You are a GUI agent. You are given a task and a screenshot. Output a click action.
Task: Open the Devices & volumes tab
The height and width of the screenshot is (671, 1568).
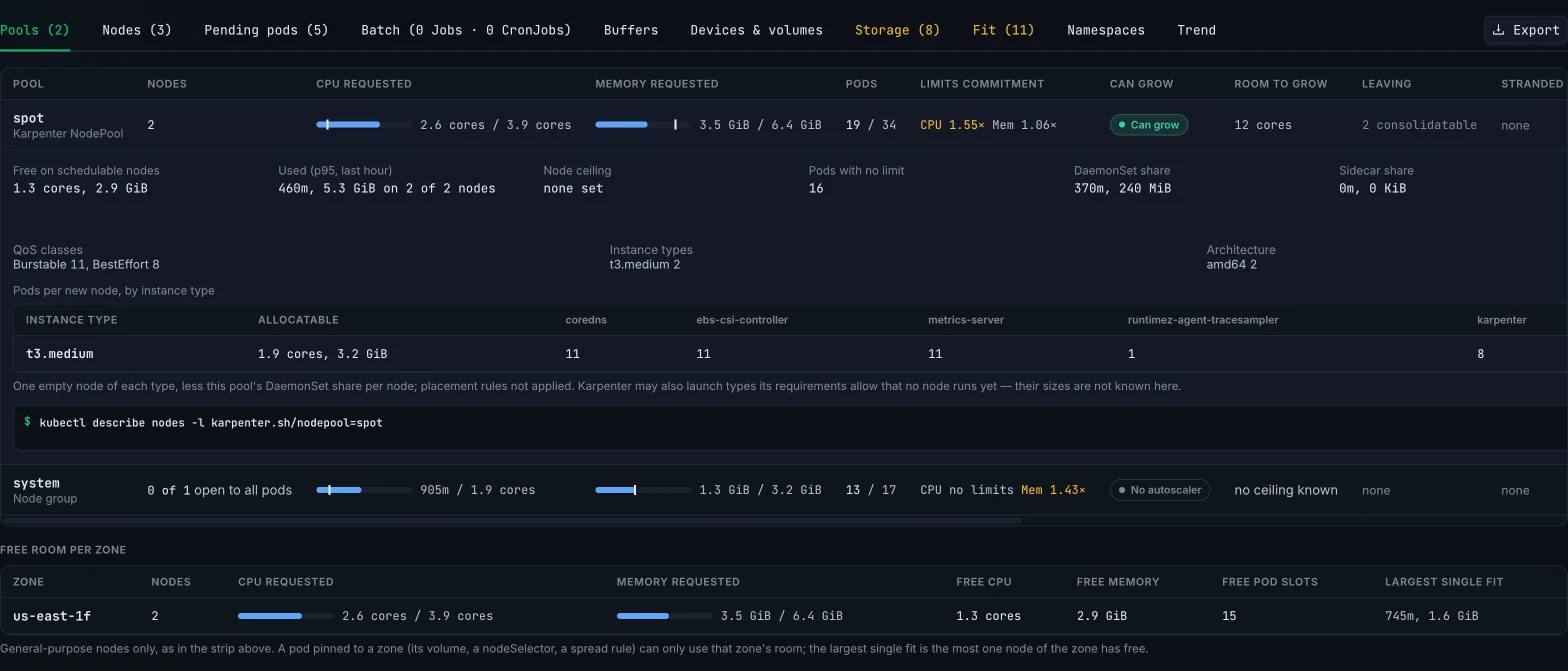[x=756, y=30]
